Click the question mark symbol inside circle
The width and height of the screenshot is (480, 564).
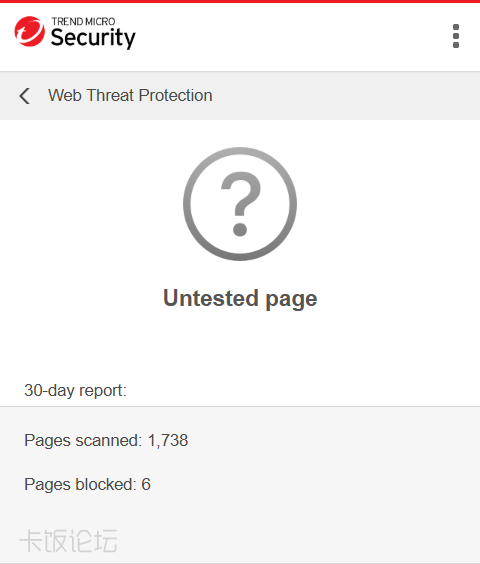(240, 204)
